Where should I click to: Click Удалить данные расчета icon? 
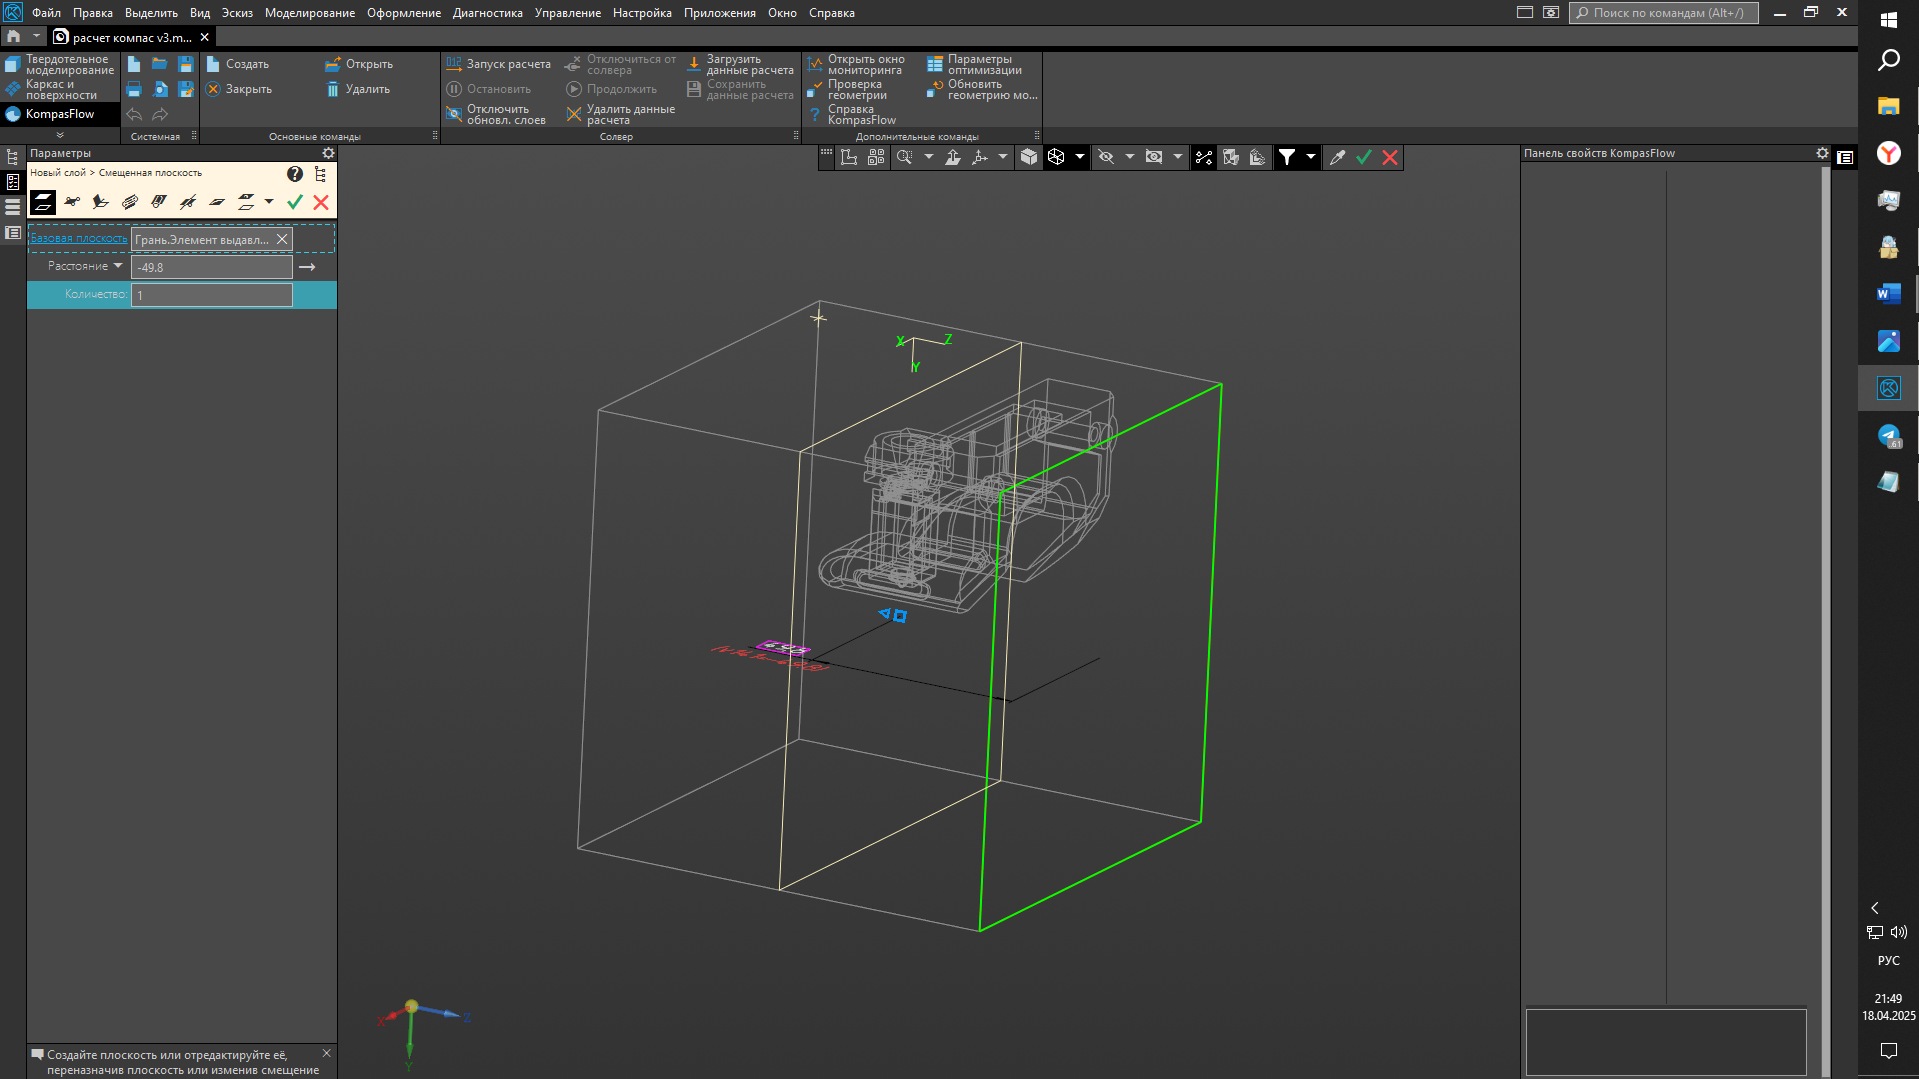tap(574, 115)
